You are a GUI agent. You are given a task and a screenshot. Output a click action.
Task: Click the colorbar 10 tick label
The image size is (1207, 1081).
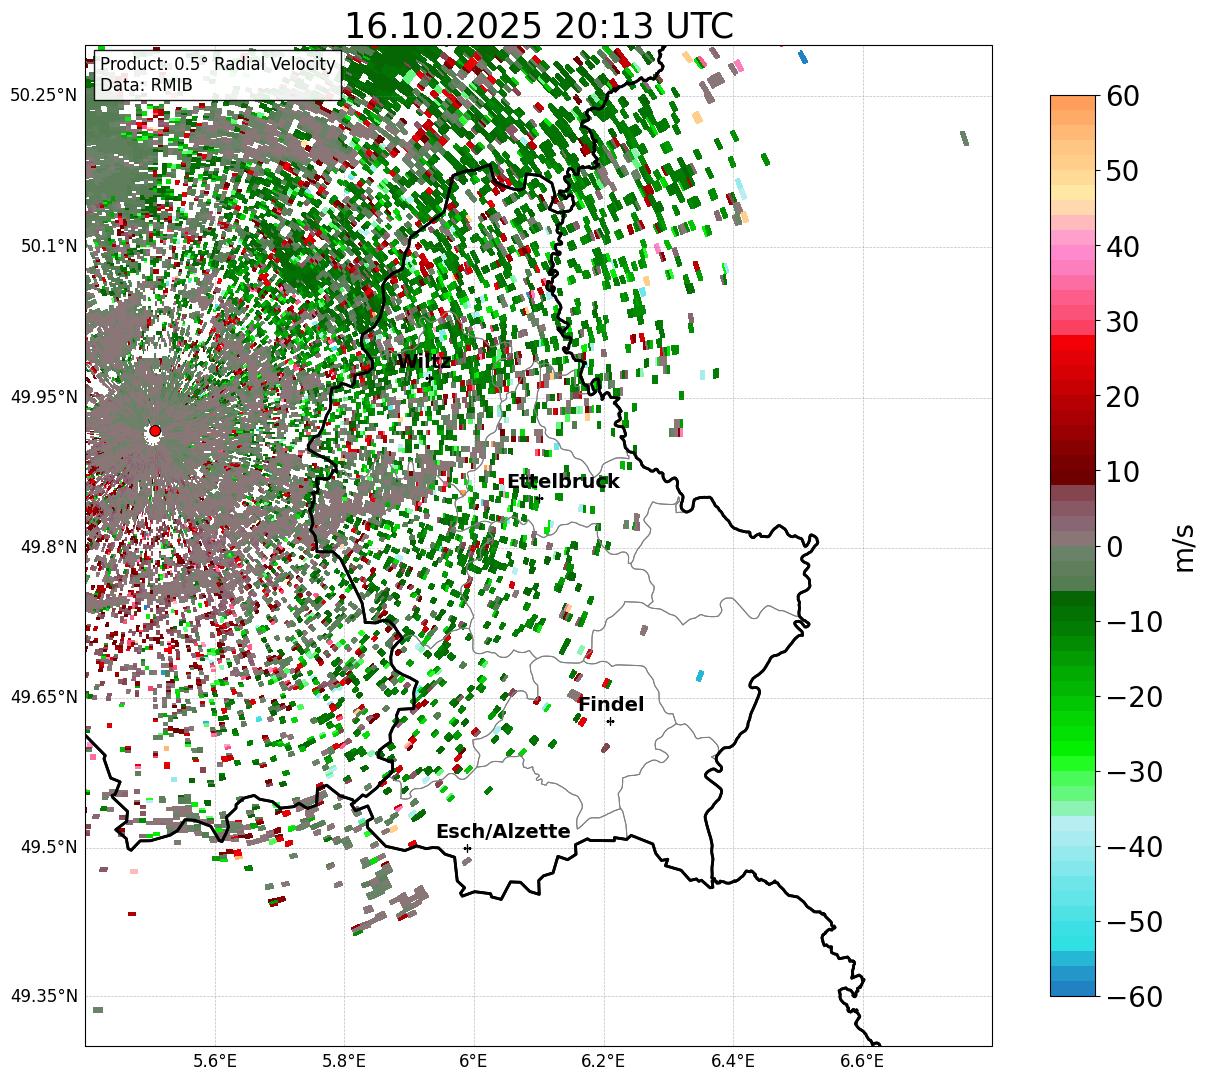coord(1122,471)
